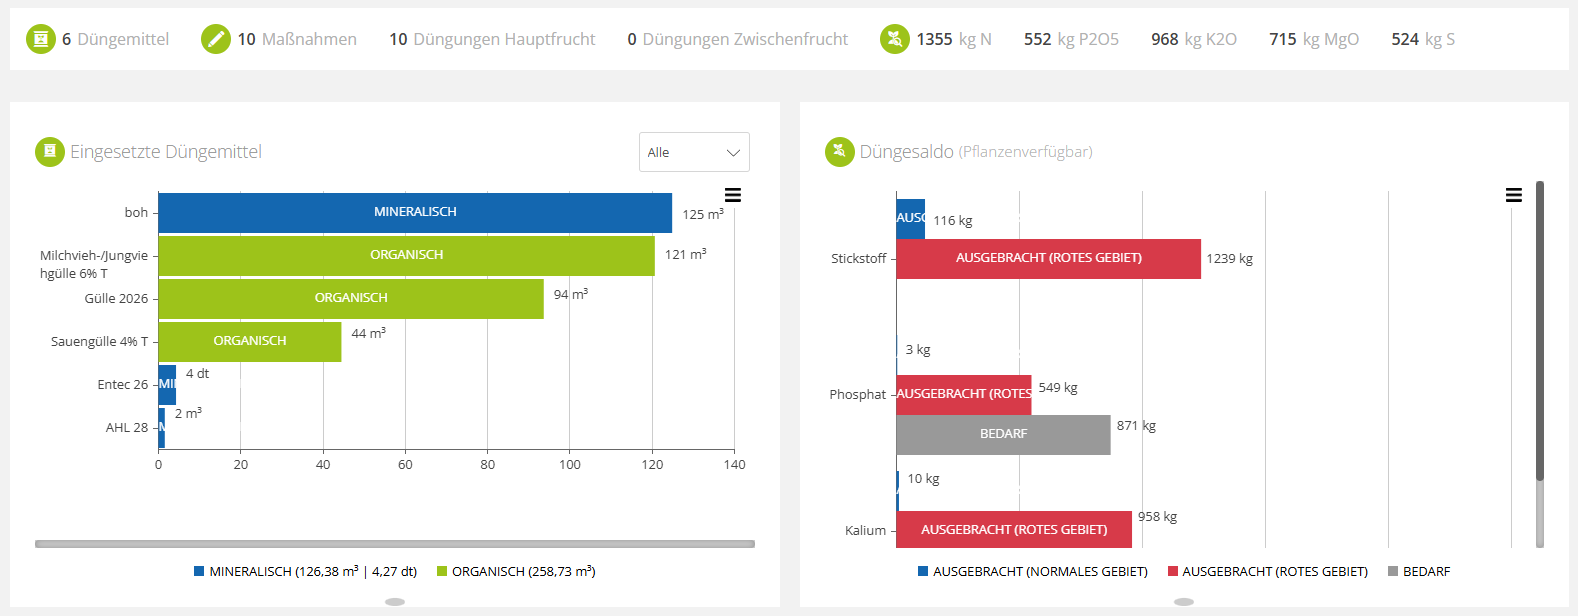Screen dimensions: 1578x616
Task: Click the Düngesaldo panel icon
Action: pyautogui.click(x=840, y=152)
